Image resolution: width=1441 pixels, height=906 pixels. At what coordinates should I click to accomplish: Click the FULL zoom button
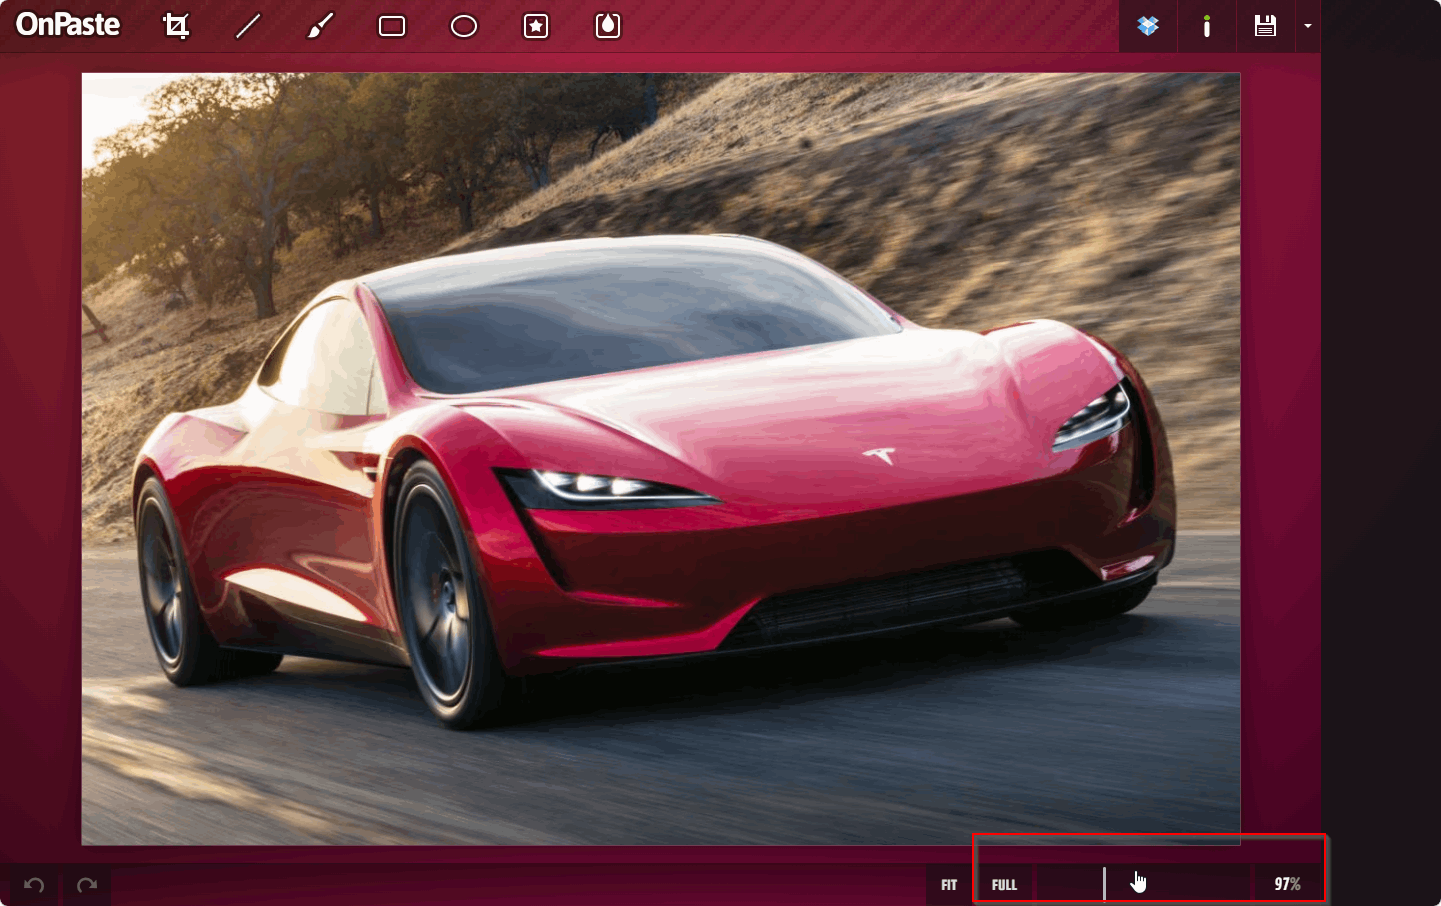click(x=1004, y=885)
